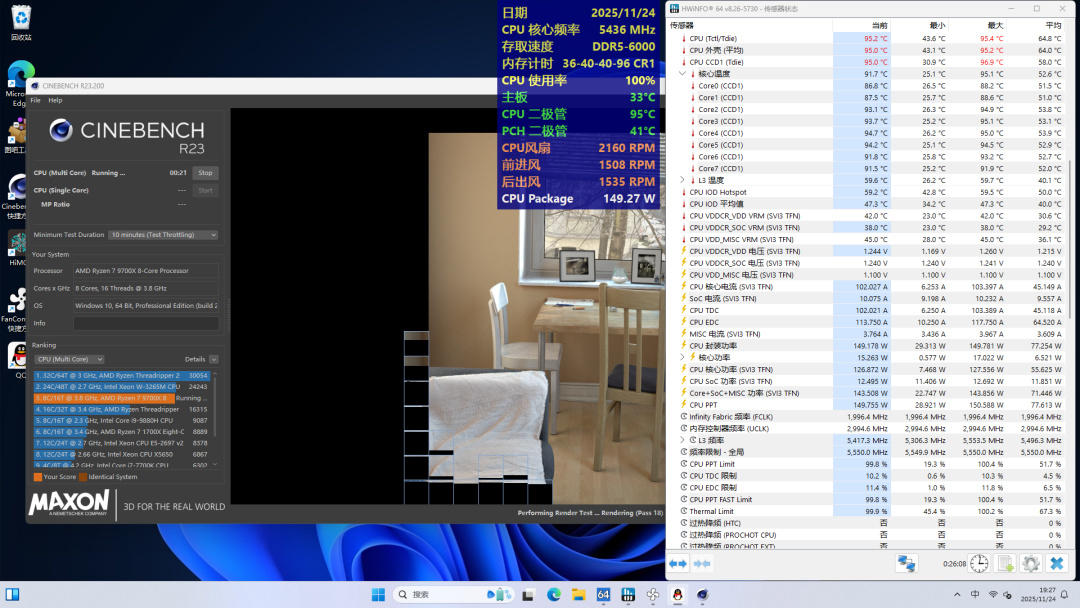
Task: Expand the L3 频率 group in HWiNFO
Action: coord(683,440)
